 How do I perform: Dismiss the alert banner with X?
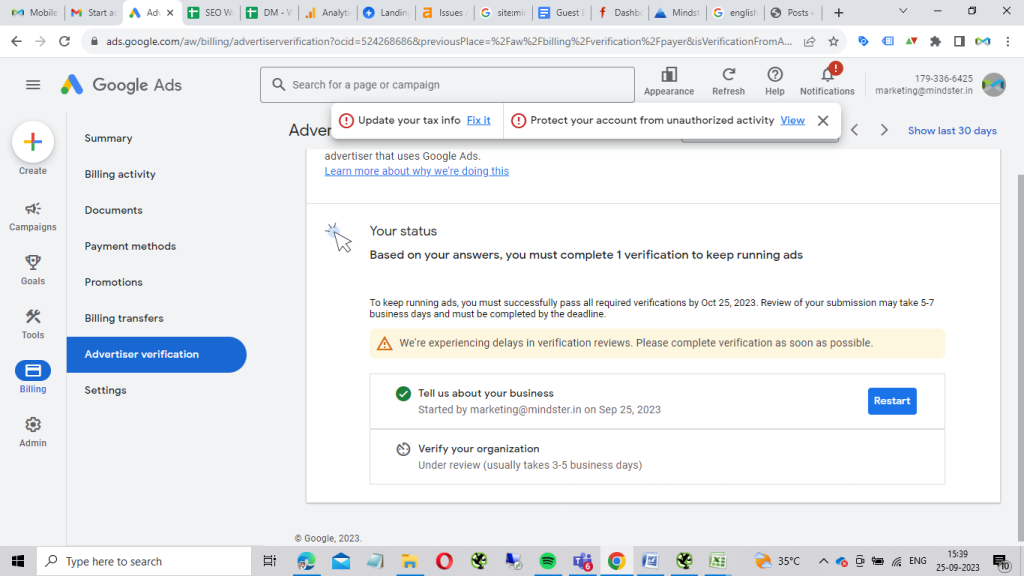(x=822, y=120)
